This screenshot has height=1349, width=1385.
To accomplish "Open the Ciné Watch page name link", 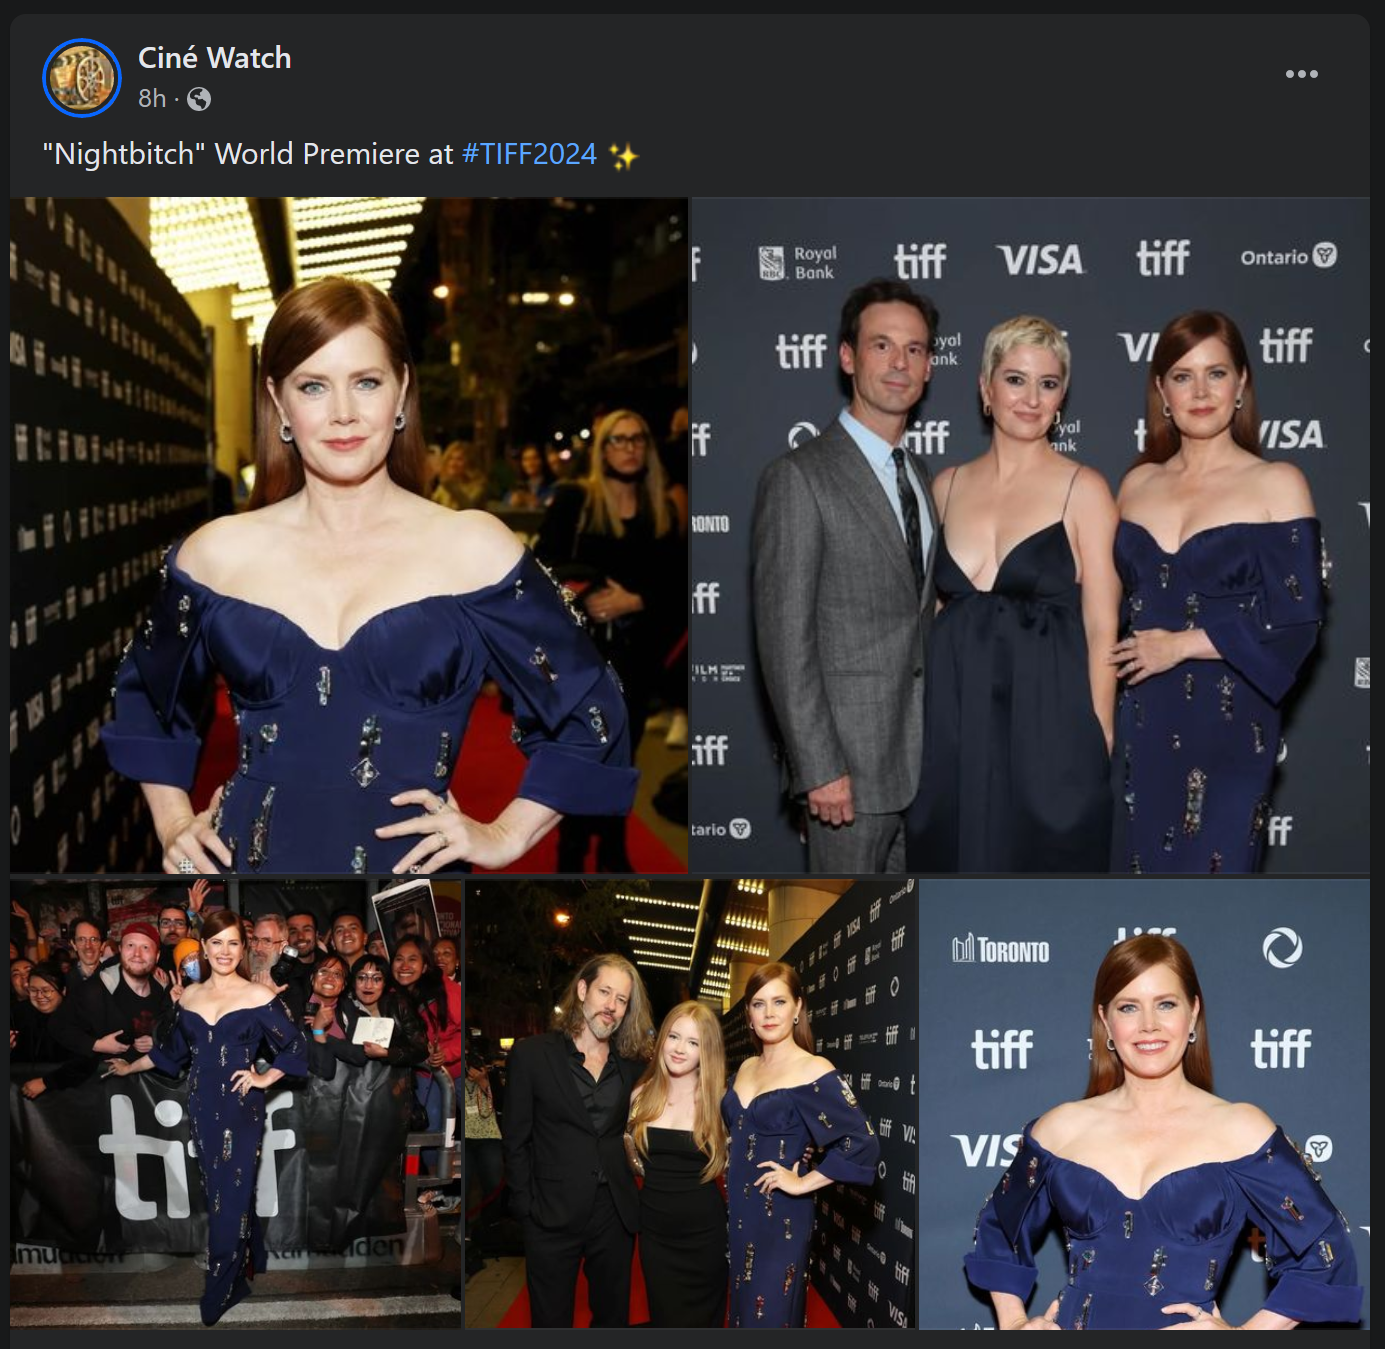I will pos(214,58).
